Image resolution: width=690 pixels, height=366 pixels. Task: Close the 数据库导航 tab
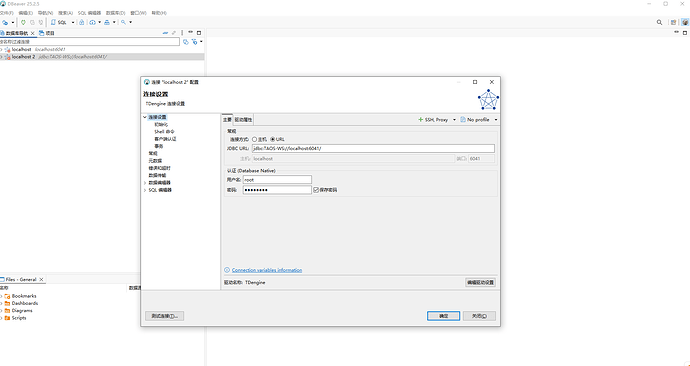[32, 33]
